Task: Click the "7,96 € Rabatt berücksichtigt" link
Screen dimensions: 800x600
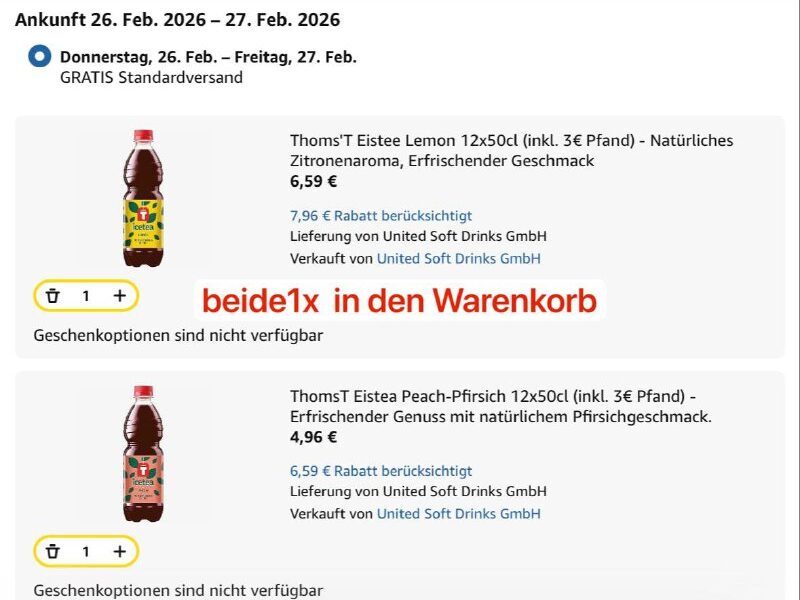Action: (381, 215)
